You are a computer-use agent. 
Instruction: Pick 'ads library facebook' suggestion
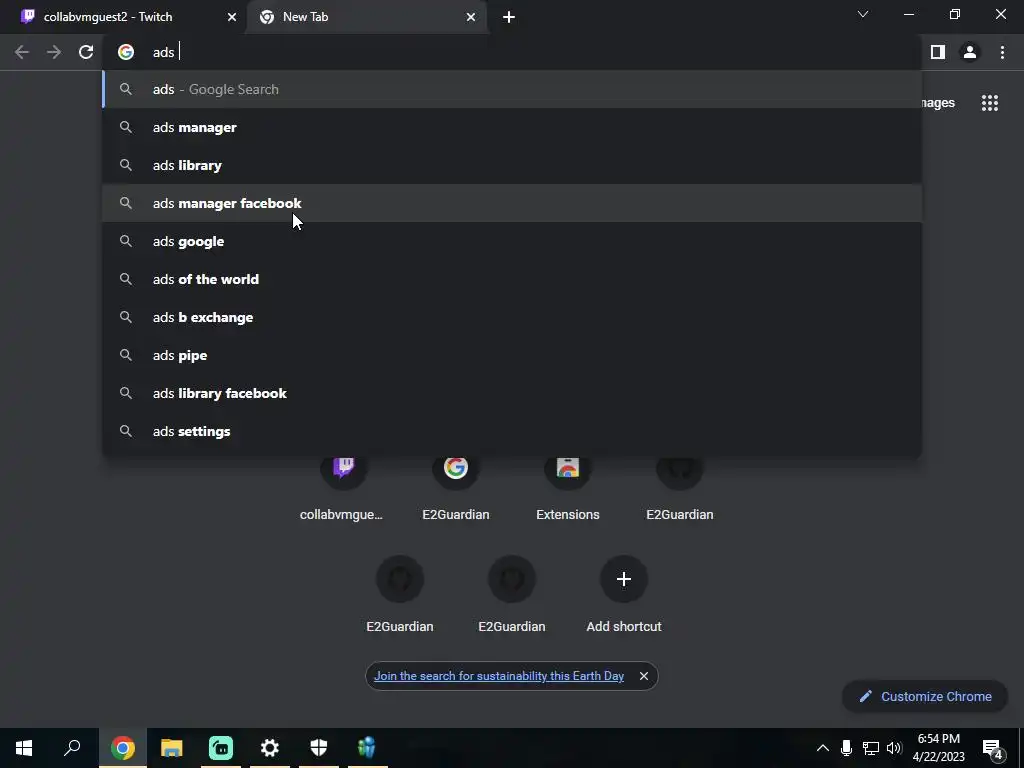coord(512,393)
